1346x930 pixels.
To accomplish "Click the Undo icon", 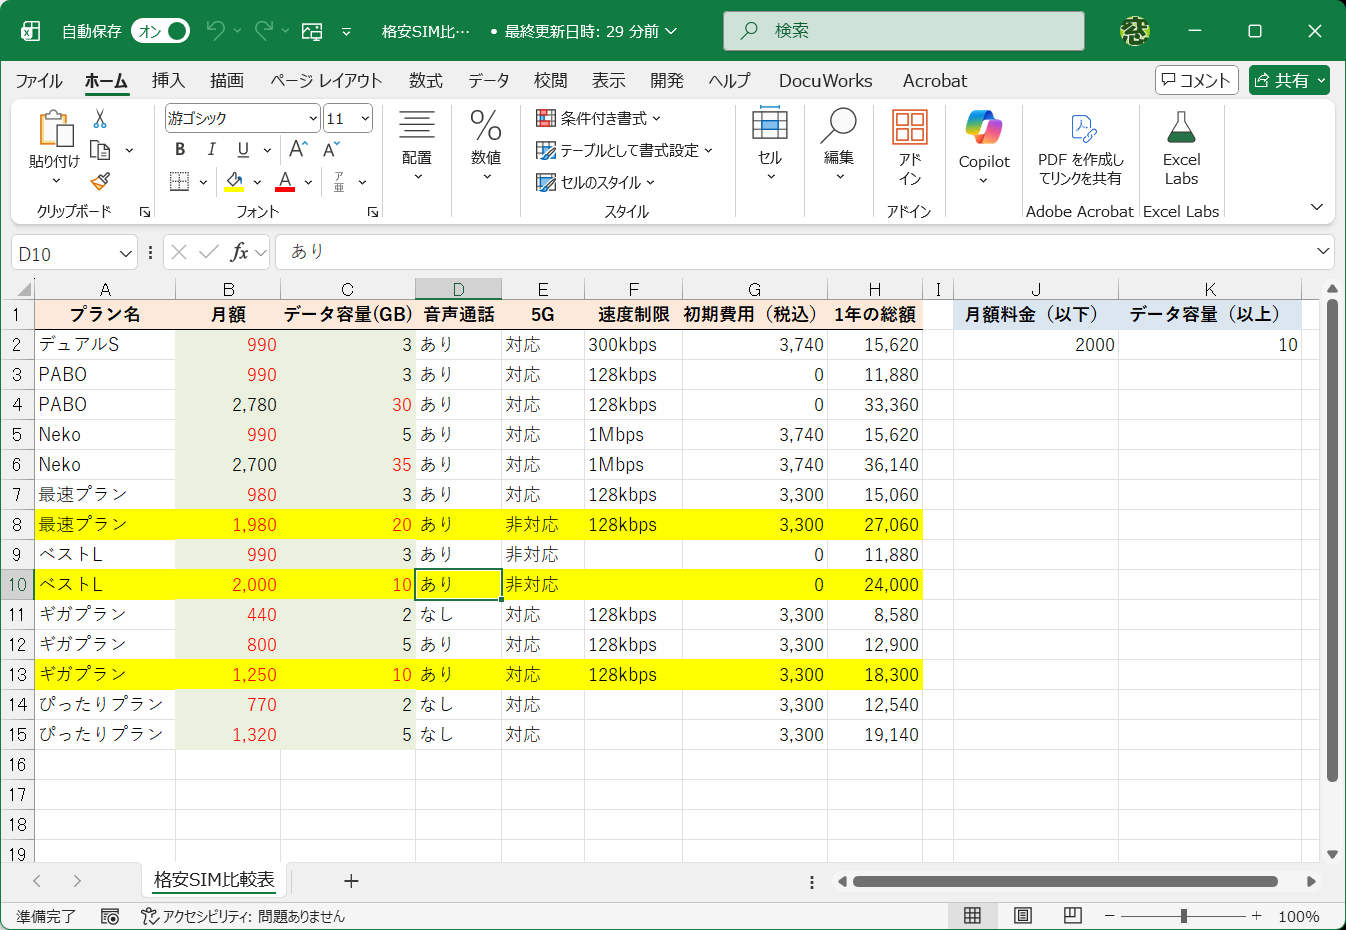I will (x=213, y=30).
